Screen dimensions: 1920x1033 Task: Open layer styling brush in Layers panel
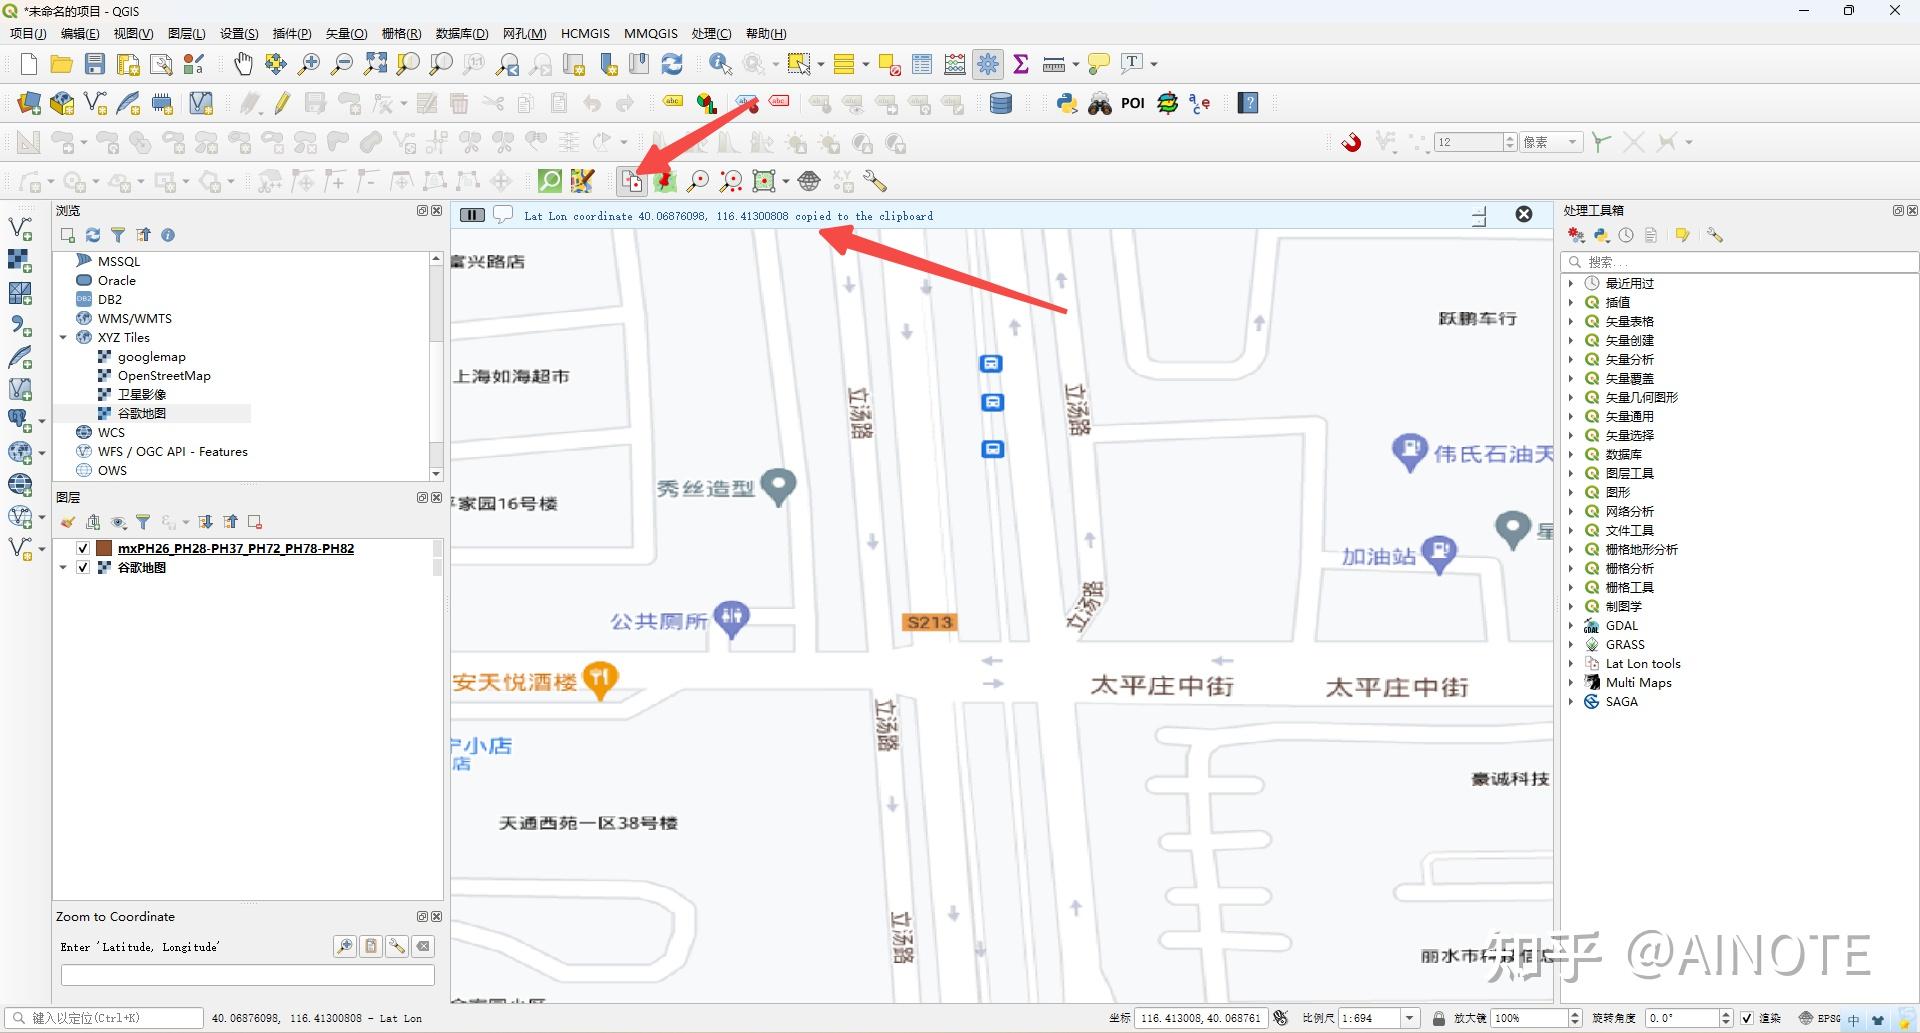pyautogui.click(x=68, y=522)
